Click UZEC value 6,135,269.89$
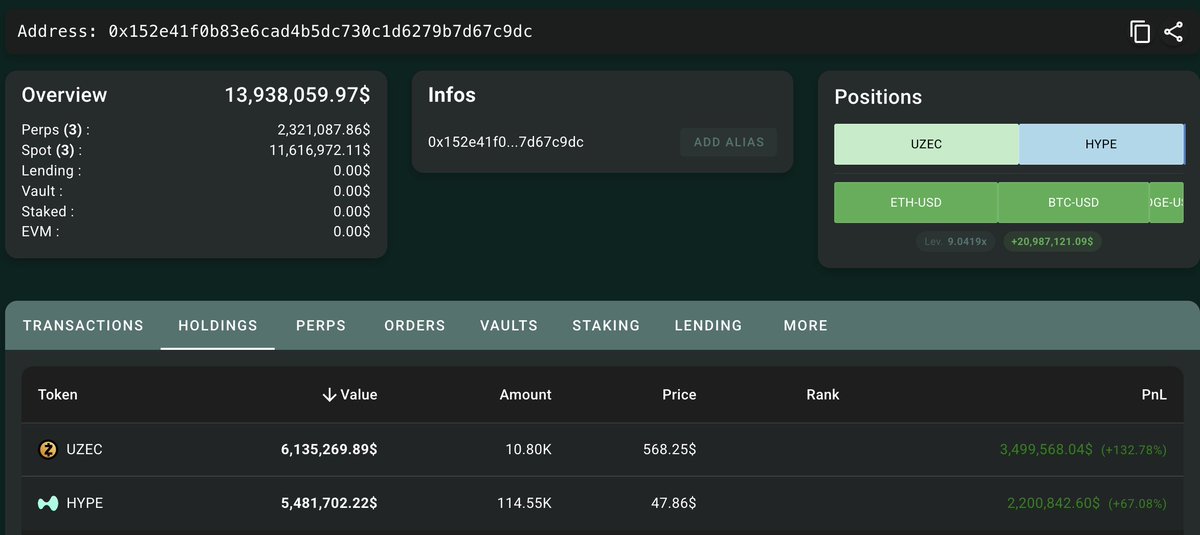The image size is (1200, 535). [329, 450]
